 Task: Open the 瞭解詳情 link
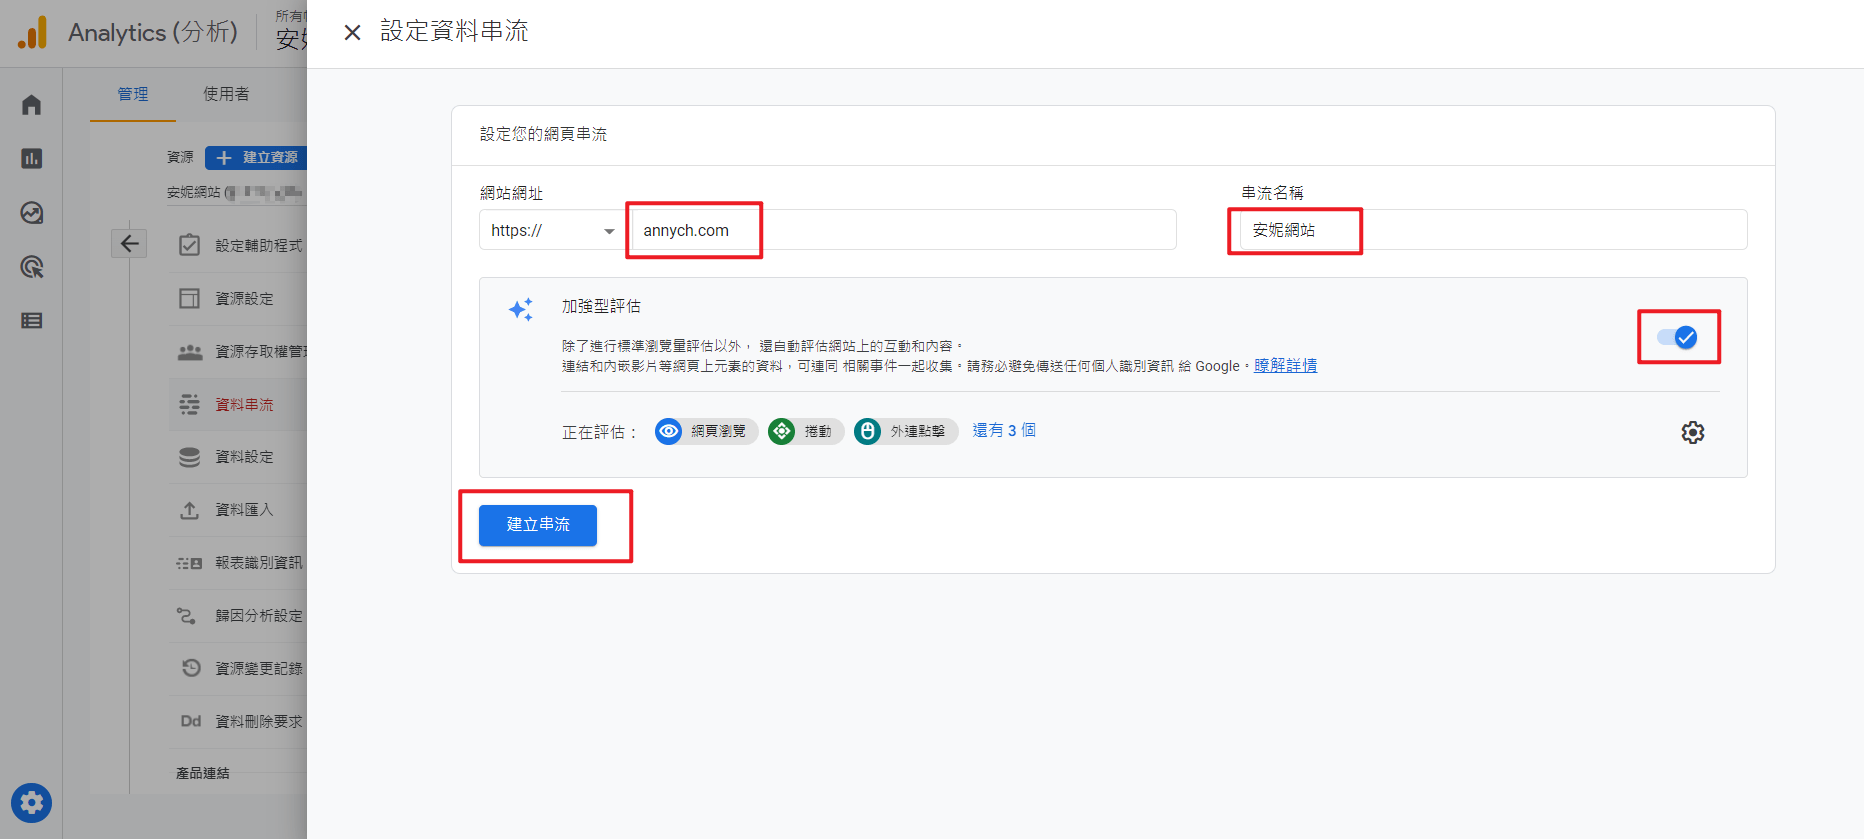(x=1286, y=366)
